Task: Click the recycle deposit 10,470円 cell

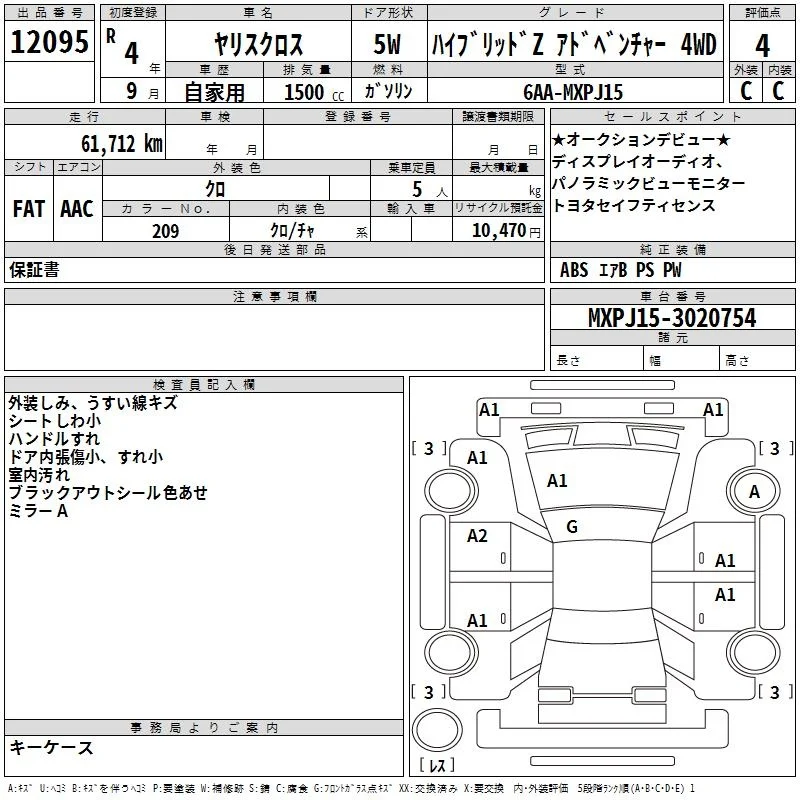Action: click(498, 230)
